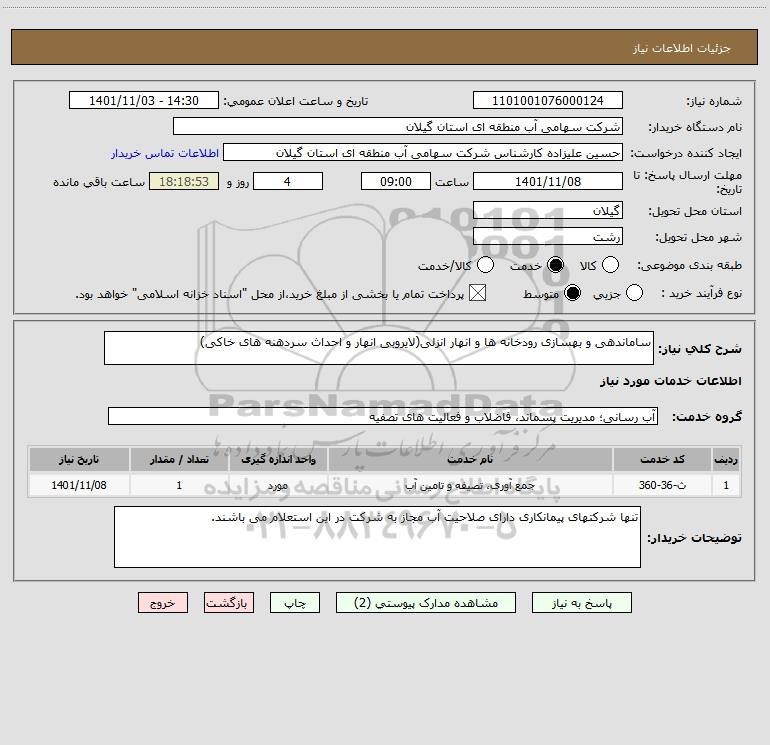This screenshot has height=745, width=770.
Task: Select the کالا radio button
Action: tap(610, 265)
